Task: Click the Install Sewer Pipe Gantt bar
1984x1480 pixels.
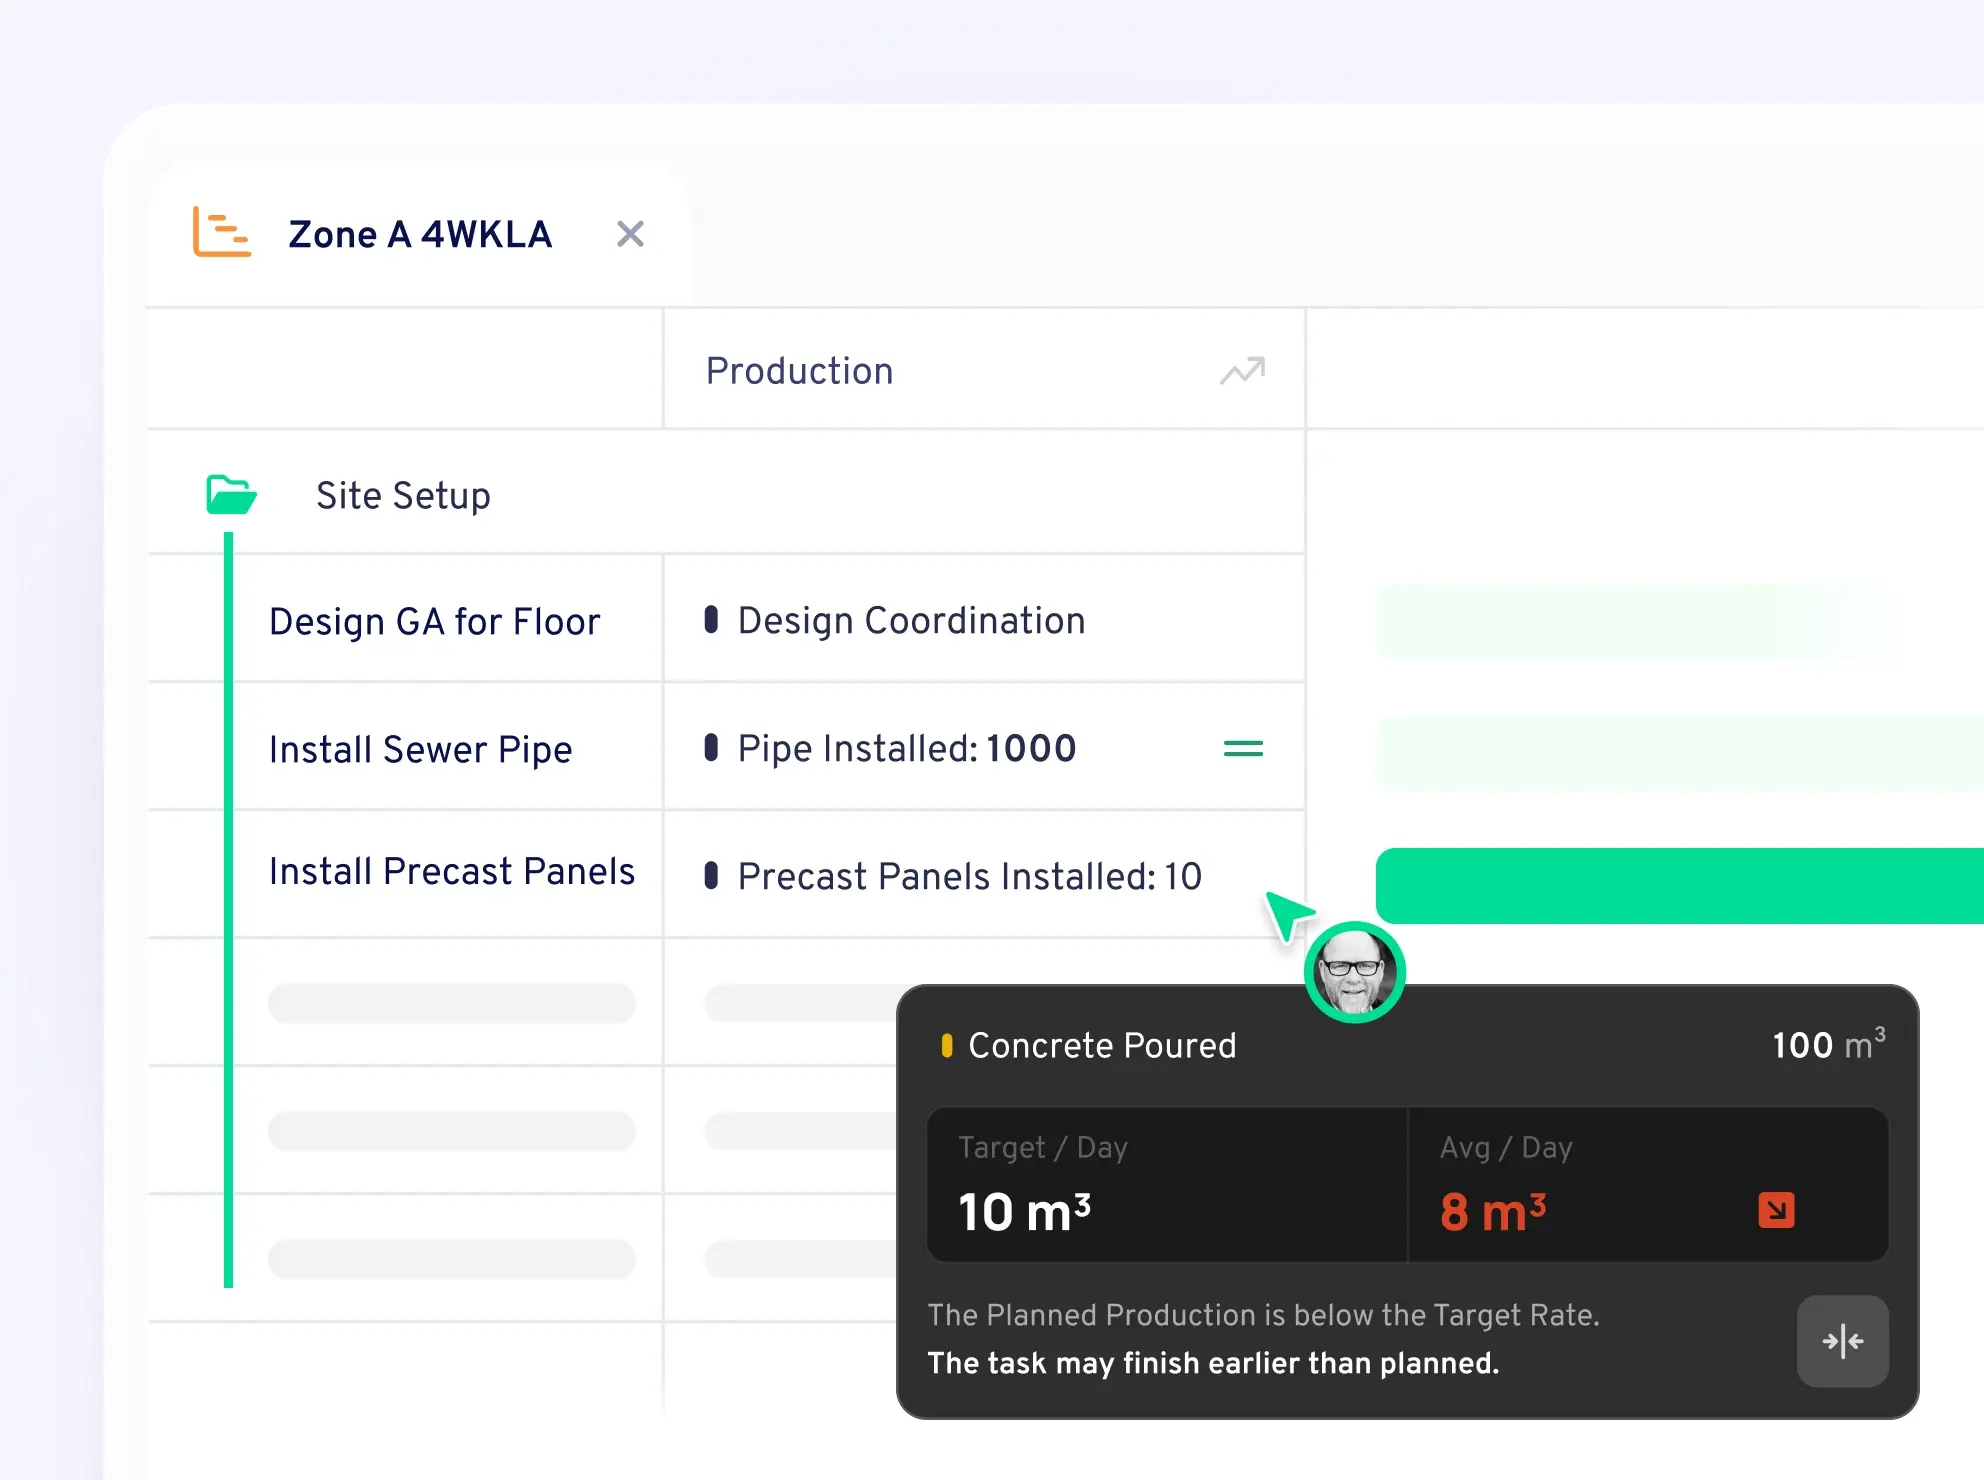Action: pos(1680,754)
